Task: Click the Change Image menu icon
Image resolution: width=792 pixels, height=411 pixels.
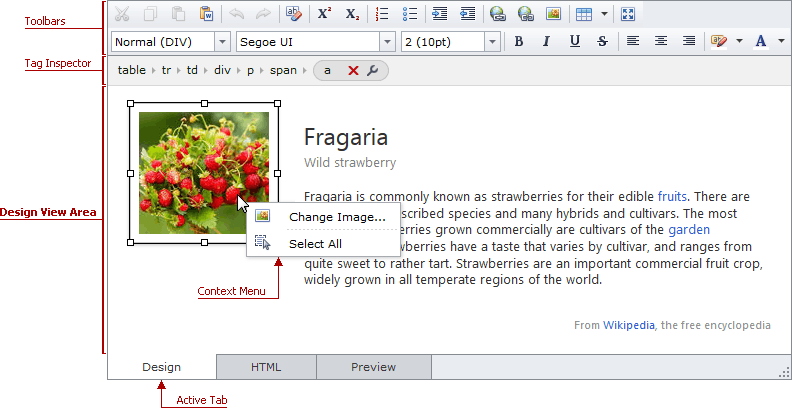Action: click(x=262, y=216)
